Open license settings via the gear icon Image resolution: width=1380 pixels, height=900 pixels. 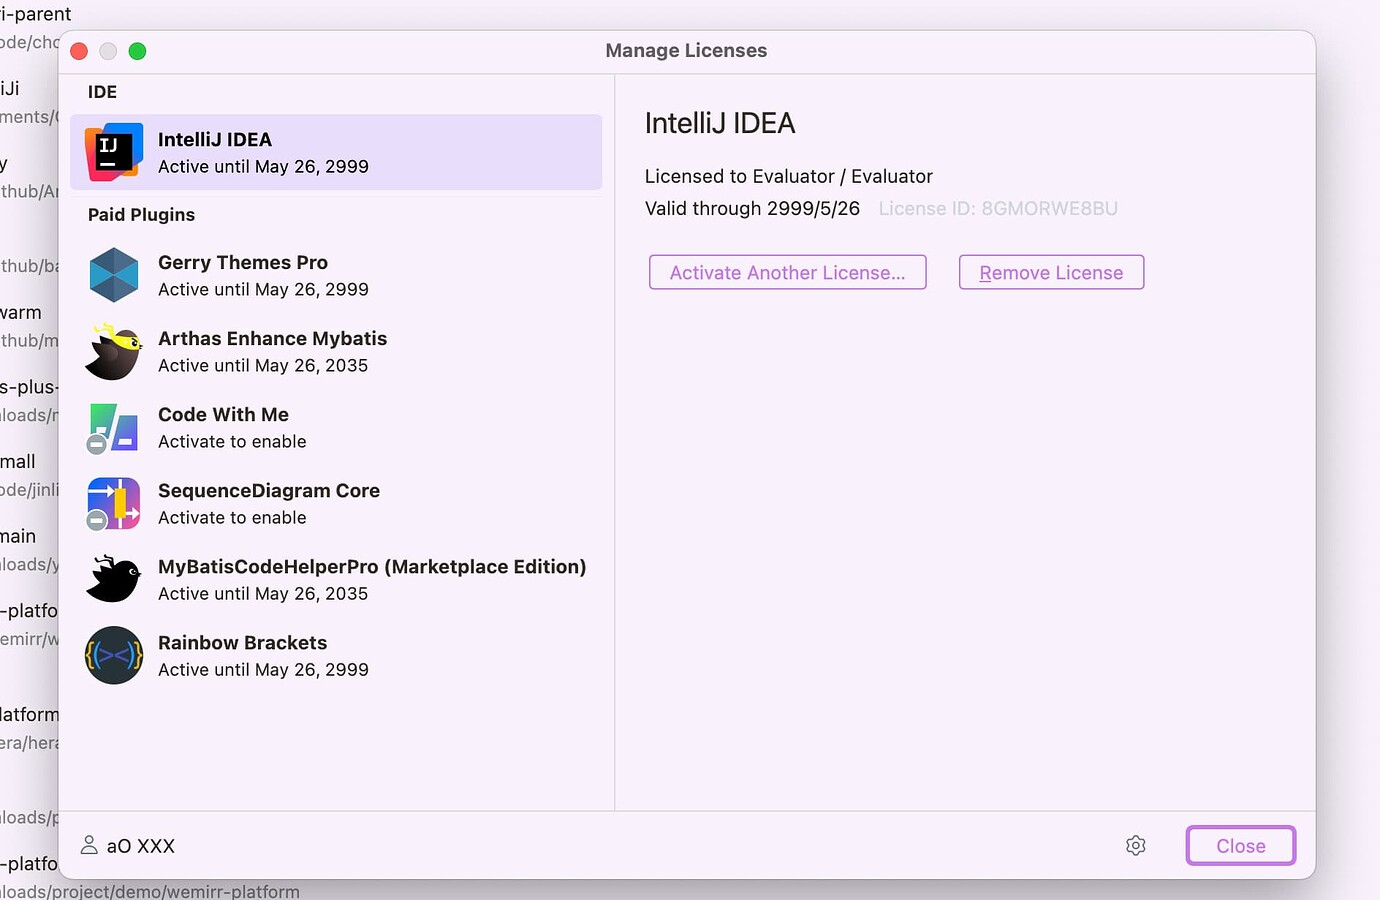pyautogui.click(x=1136, y=846)
